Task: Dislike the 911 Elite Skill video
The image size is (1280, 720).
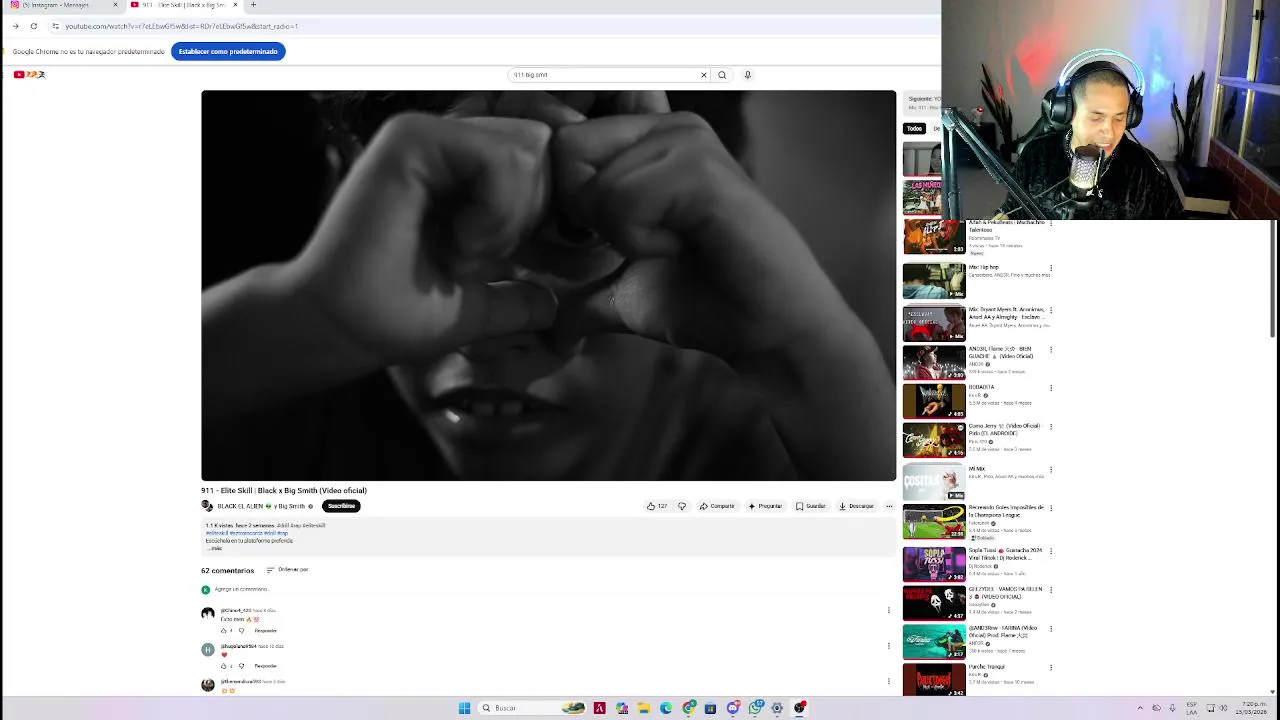Action: click(x=682, y=506)
